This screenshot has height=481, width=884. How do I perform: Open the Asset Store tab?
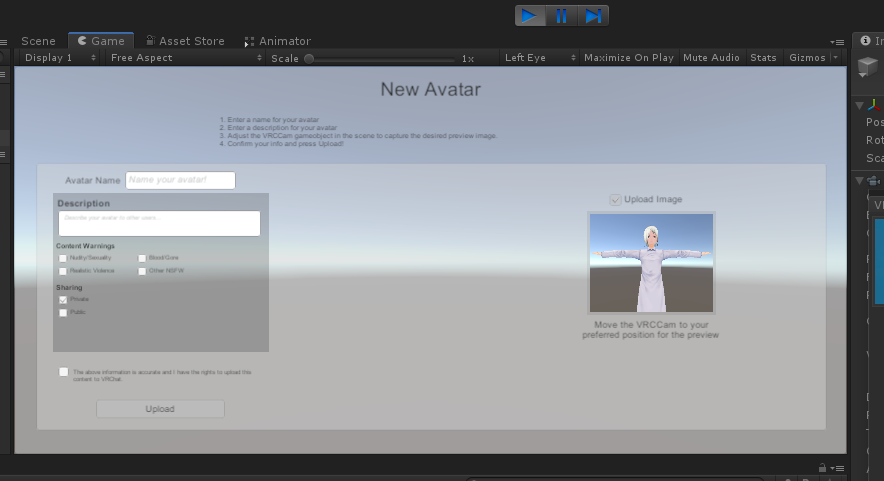(185, 41)
